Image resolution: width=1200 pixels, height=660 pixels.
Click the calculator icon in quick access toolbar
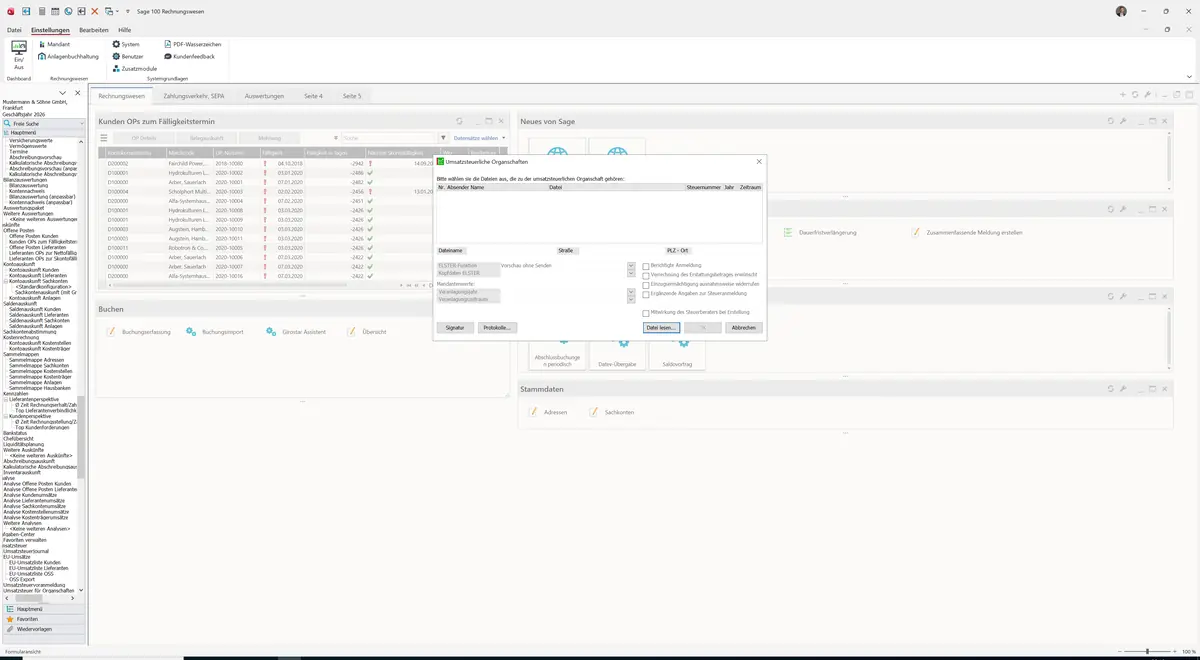point(41,11)
